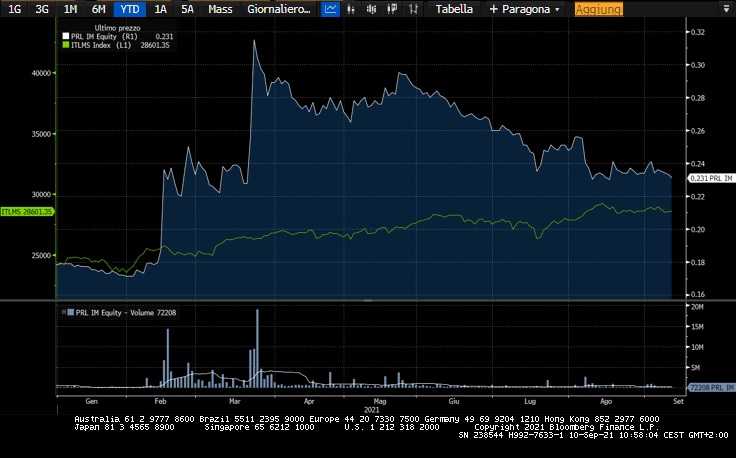Switch to the bar chart type icon
Viewport: 737px width, 458px height.
tap(351, 9)
